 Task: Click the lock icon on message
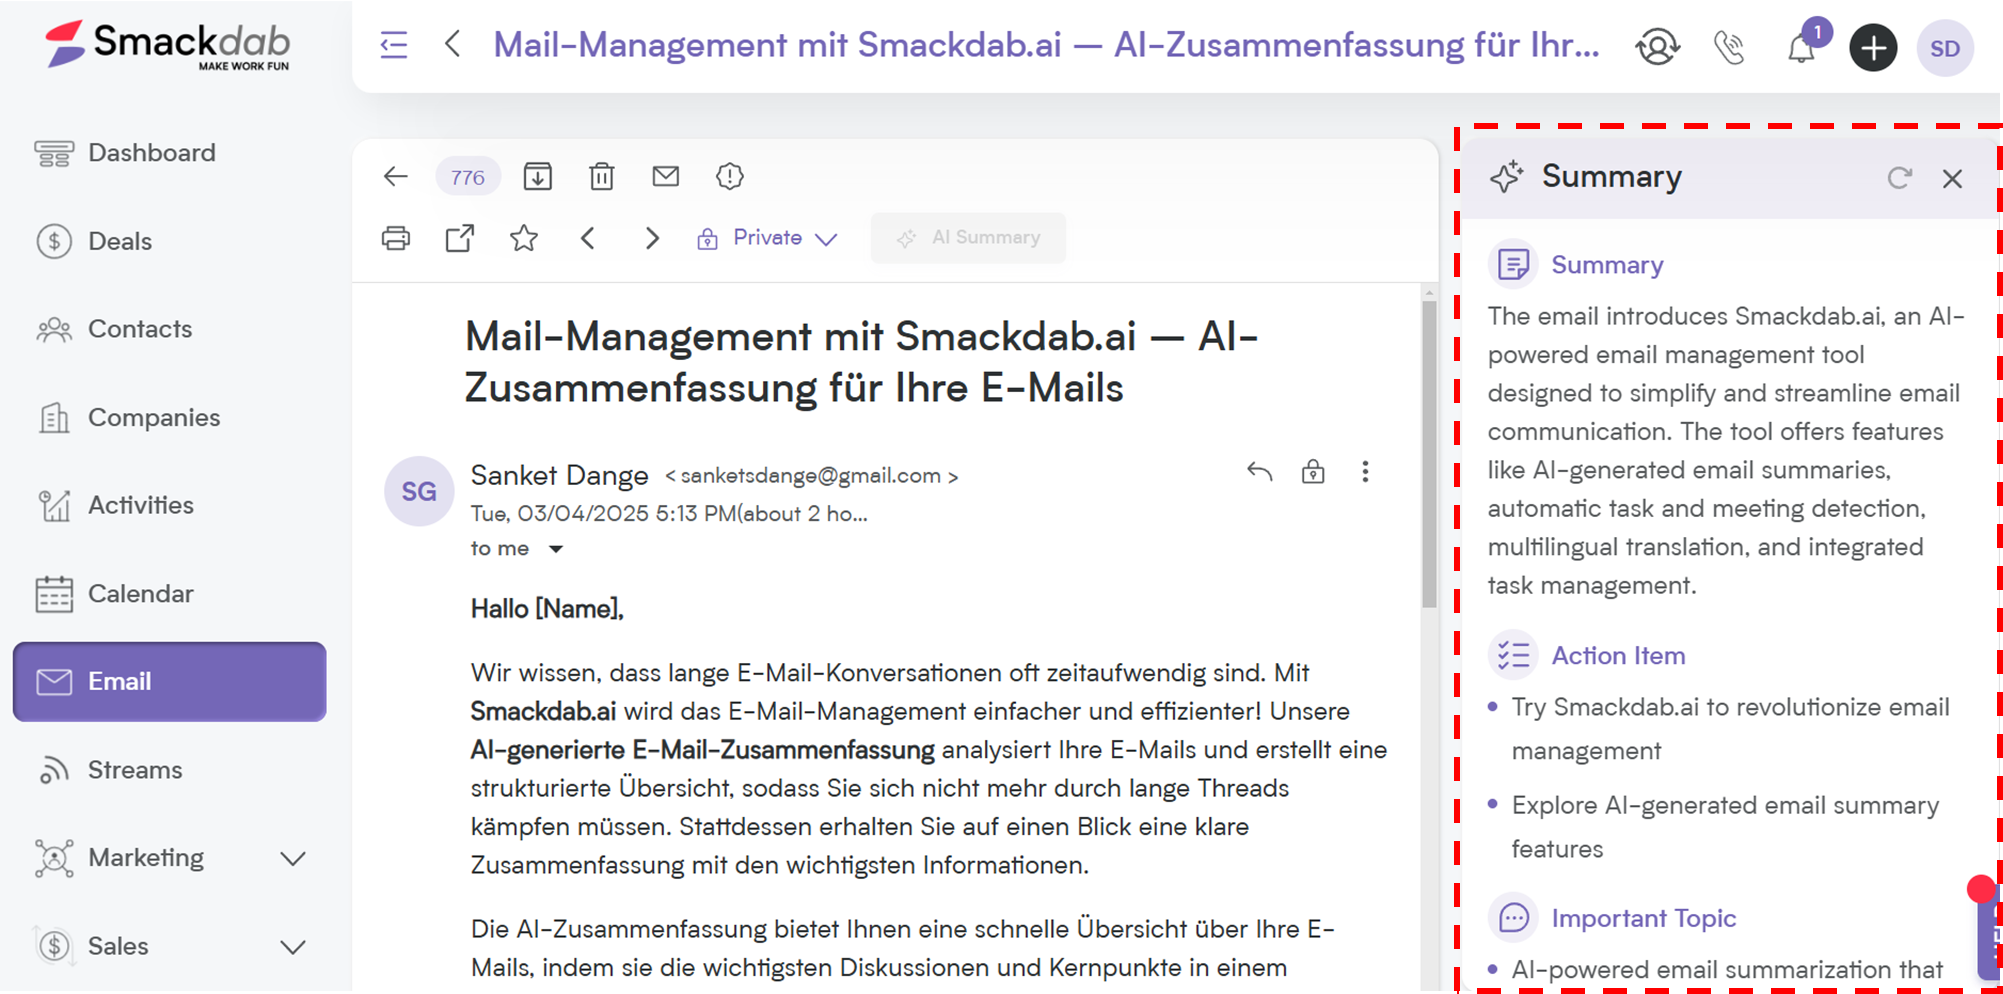tap(1313, 471)
